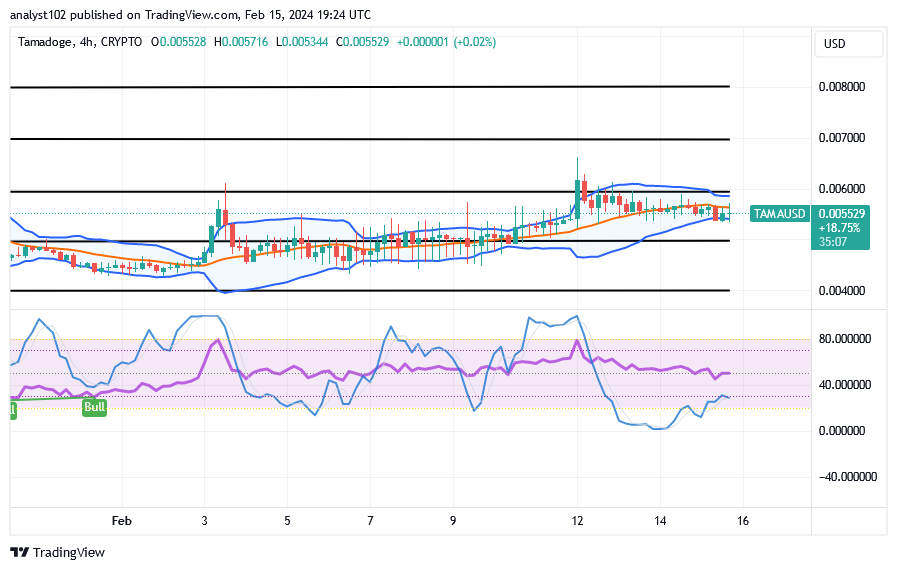Click the TAMAUSD price label tag
This screenshot has width=897, height=570.
coord(779,213)
